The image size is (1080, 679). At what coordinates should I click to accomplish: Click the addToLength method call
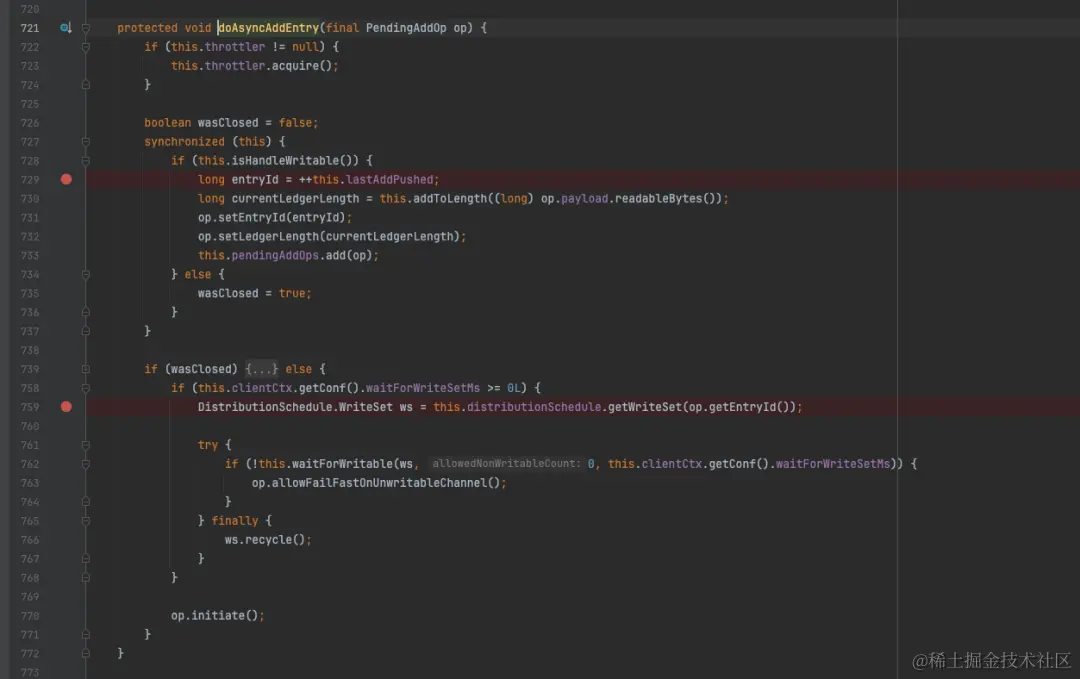[x=450, y=198]
